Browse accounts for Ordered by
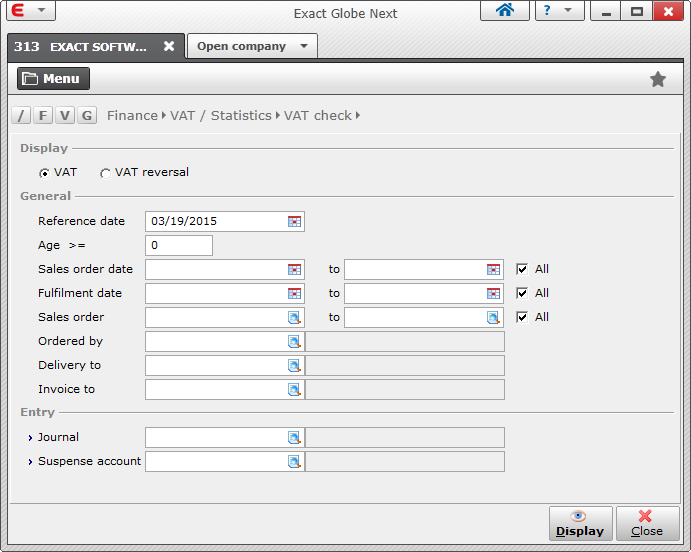691x552 pixels. (294, 341)
